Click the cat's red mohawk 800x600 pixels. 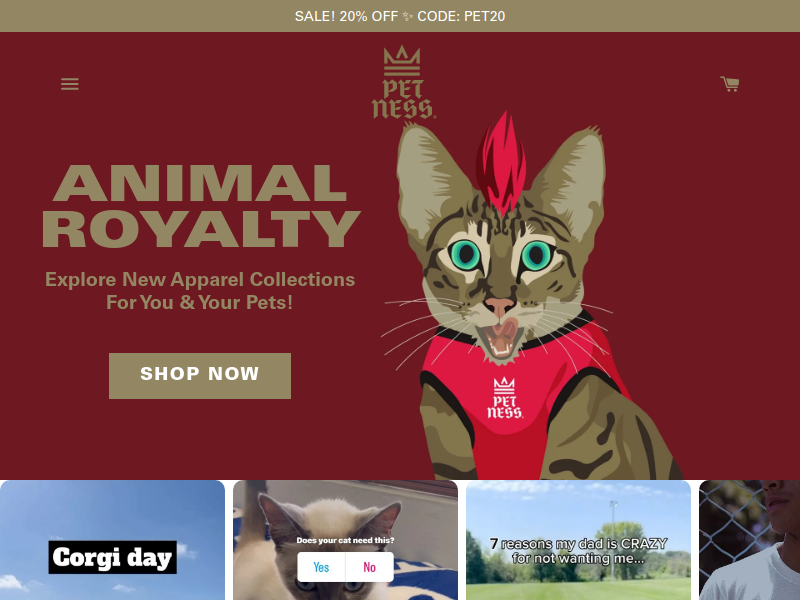501,163
